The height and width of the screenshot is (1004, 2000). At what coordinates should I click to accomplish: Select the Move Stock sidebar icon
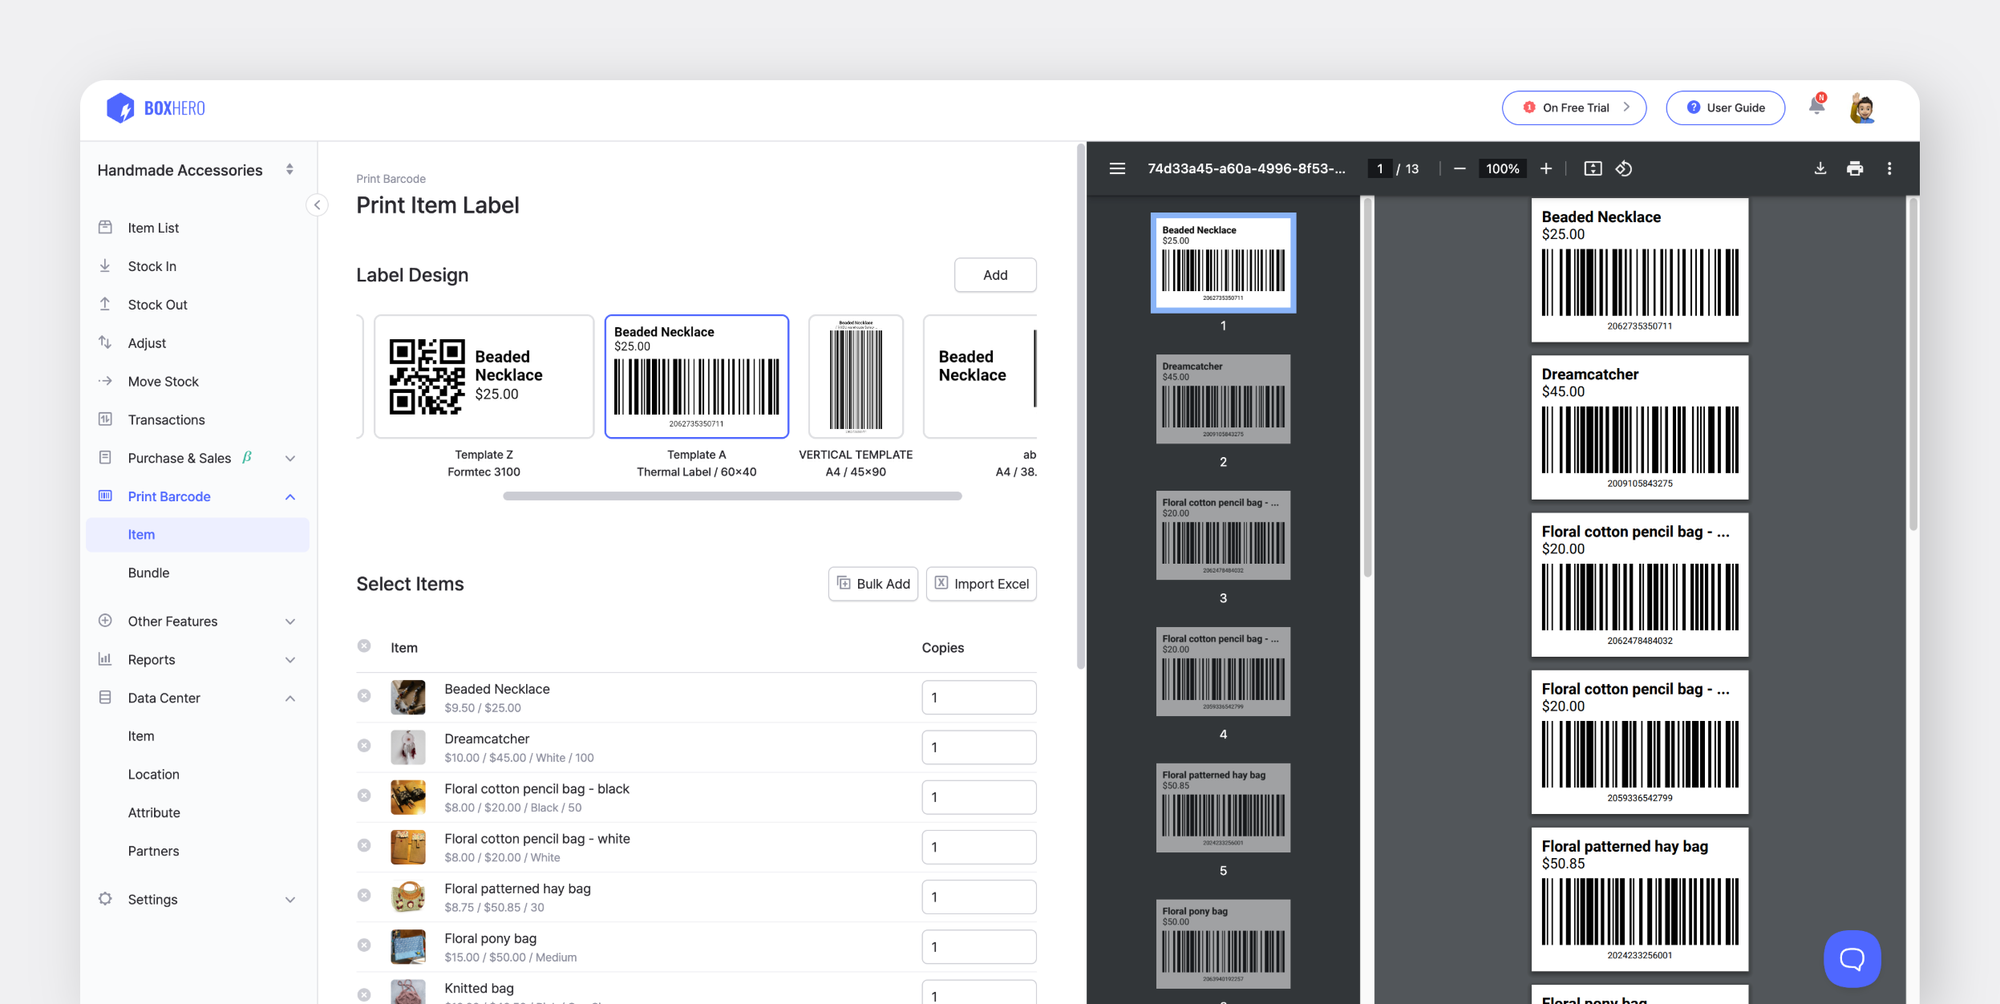pos(105,381)
